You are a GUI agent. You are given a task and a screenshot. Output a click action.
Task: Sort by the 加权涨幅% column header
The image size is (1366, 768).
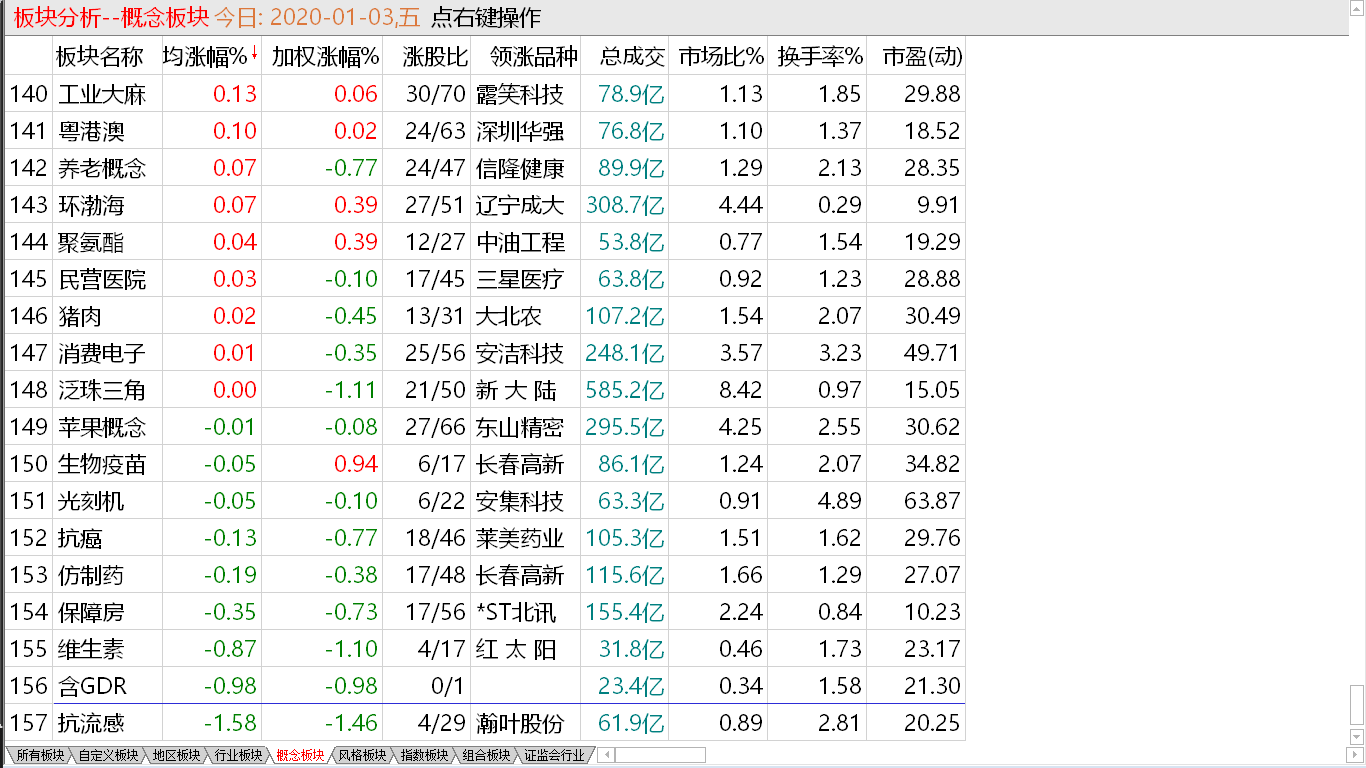[x=325, y=56]
